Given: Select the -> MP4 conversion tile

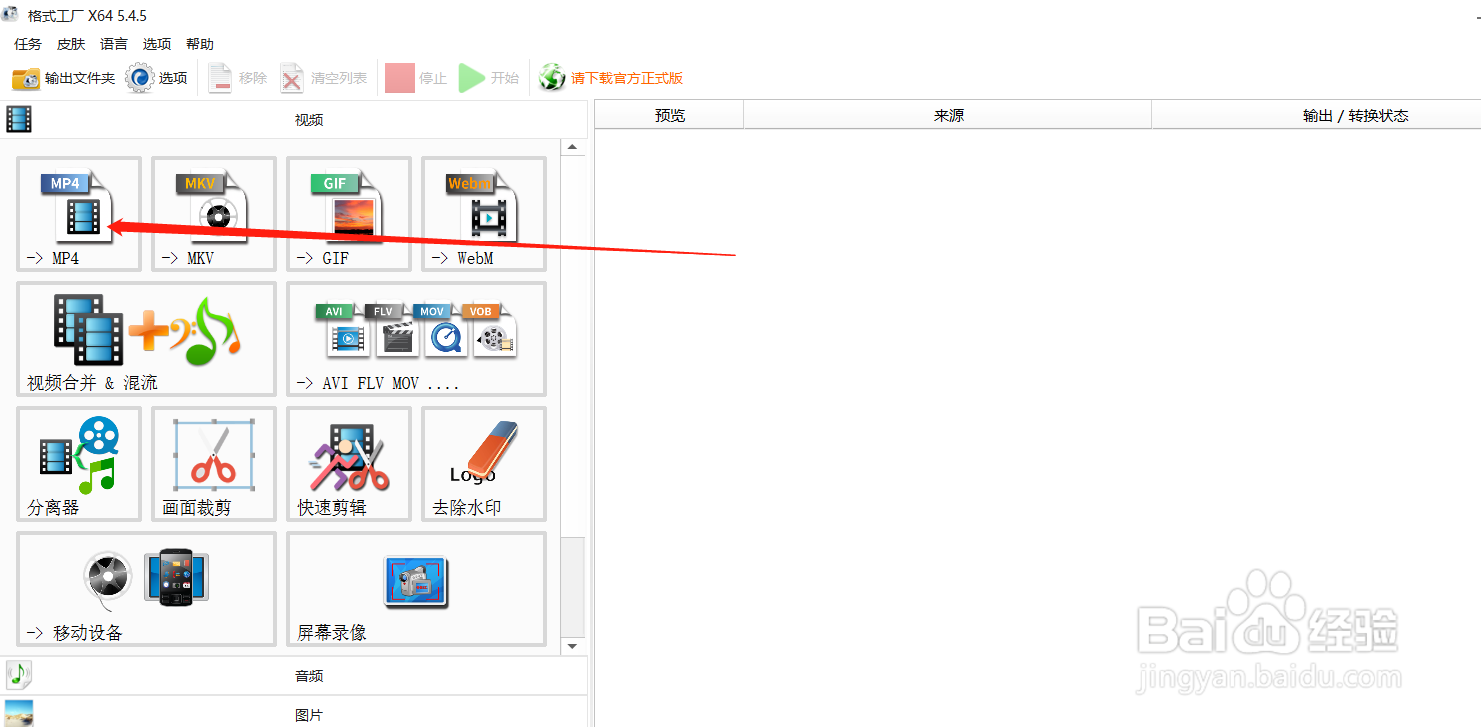Looking at the screenshot, I should (x=79, y=214).
